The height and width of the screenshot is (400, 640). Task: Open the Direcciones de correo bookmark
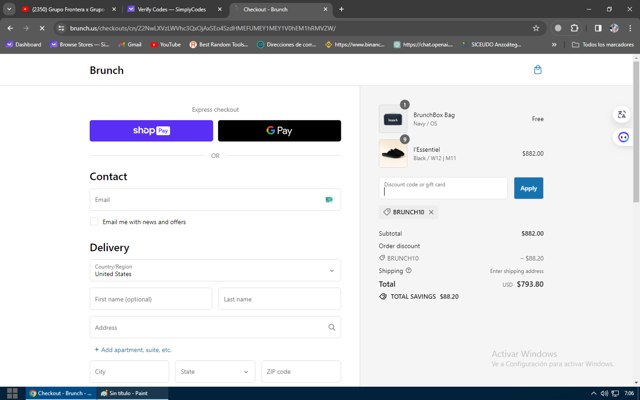tap(287, 44)
